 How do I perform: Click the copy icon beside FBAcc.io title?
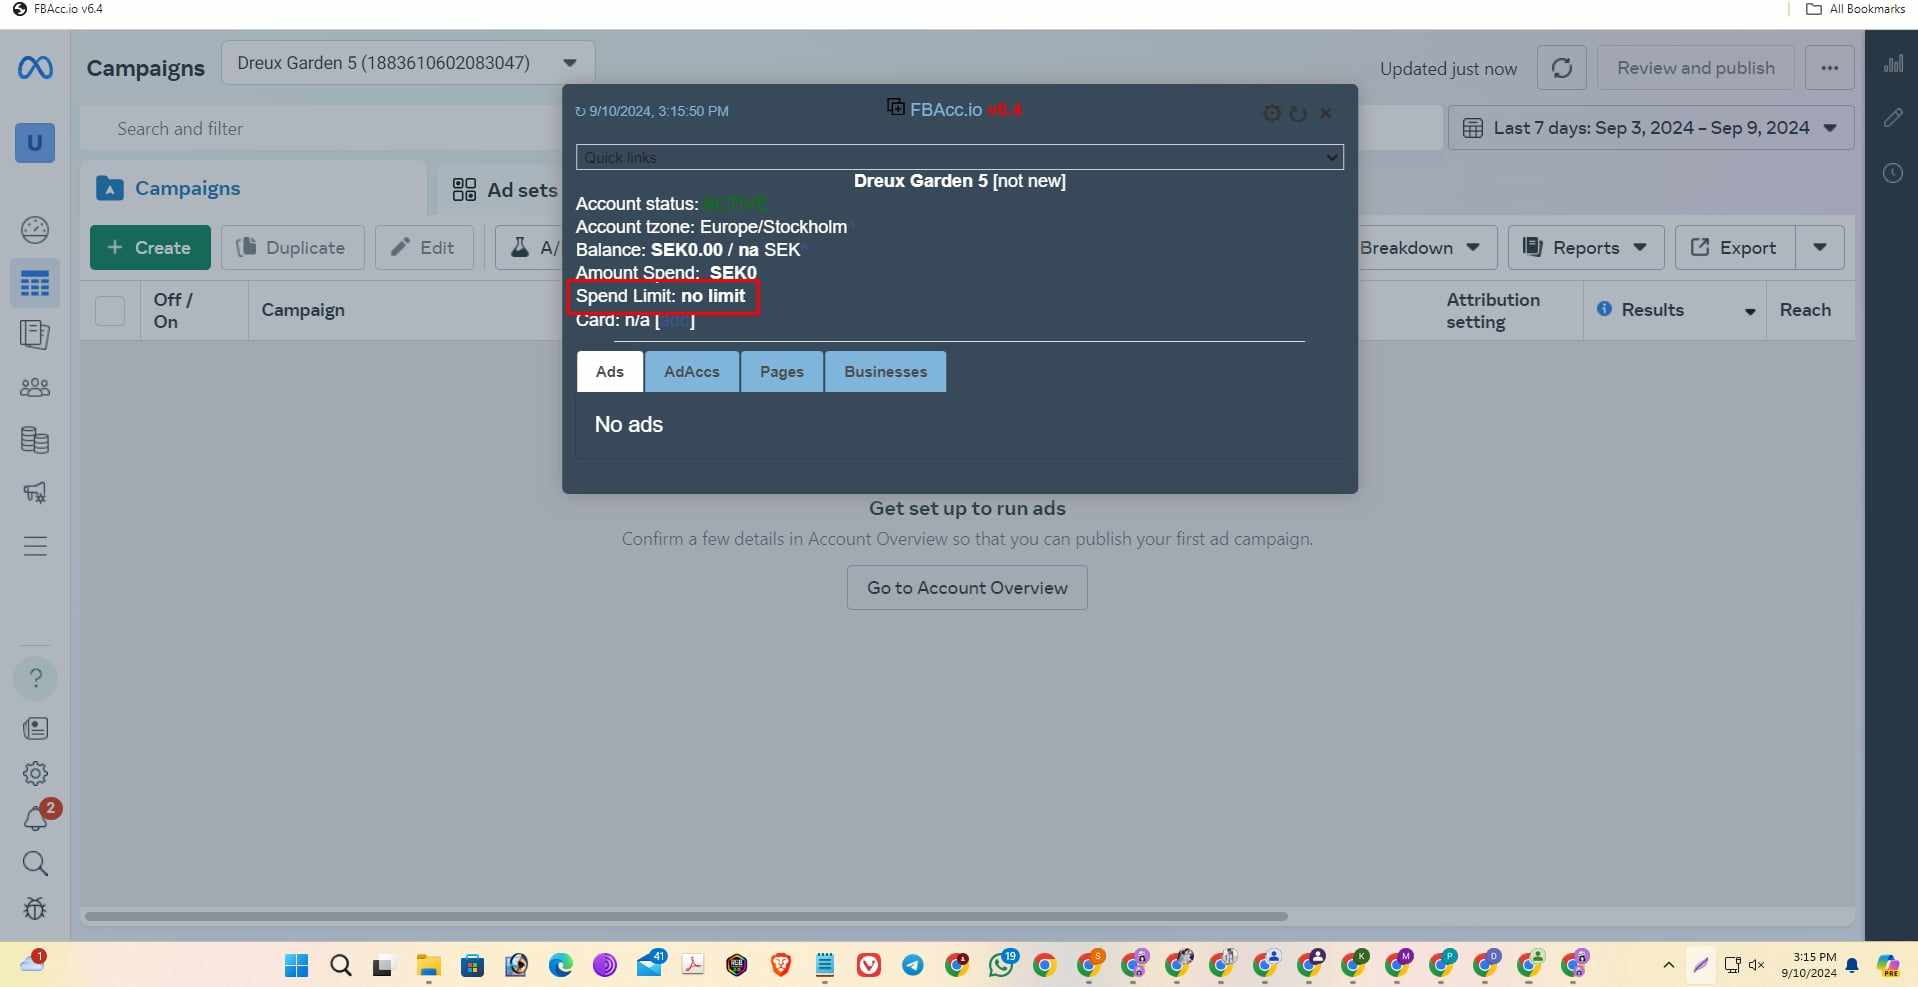tap(896, 107)
